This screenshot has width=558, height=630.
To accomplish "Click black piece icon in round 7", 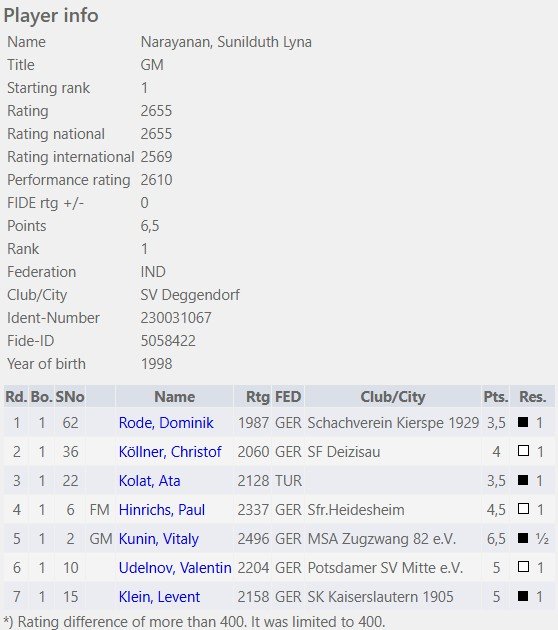I will click(x=523, y=595).
